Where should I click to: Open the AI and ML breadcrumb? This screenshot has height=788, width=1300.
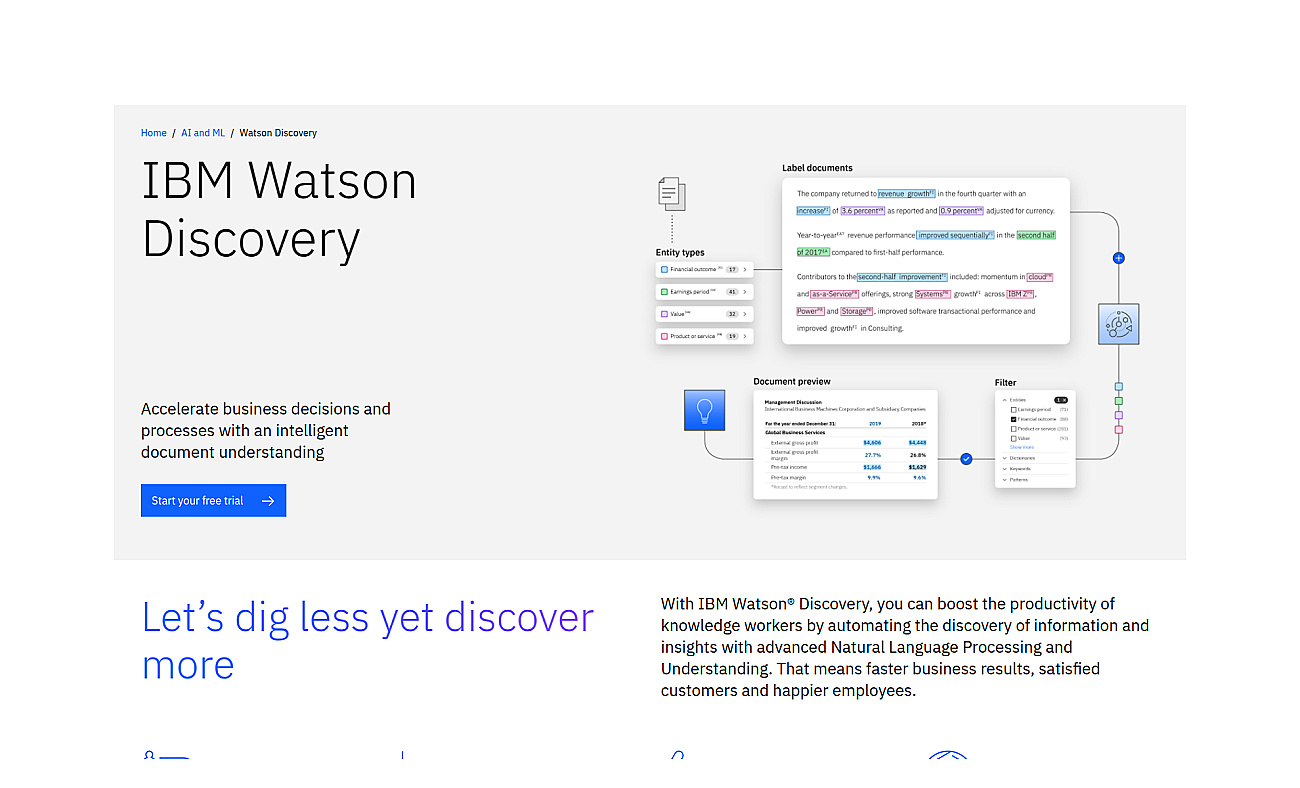click(203, 133)
